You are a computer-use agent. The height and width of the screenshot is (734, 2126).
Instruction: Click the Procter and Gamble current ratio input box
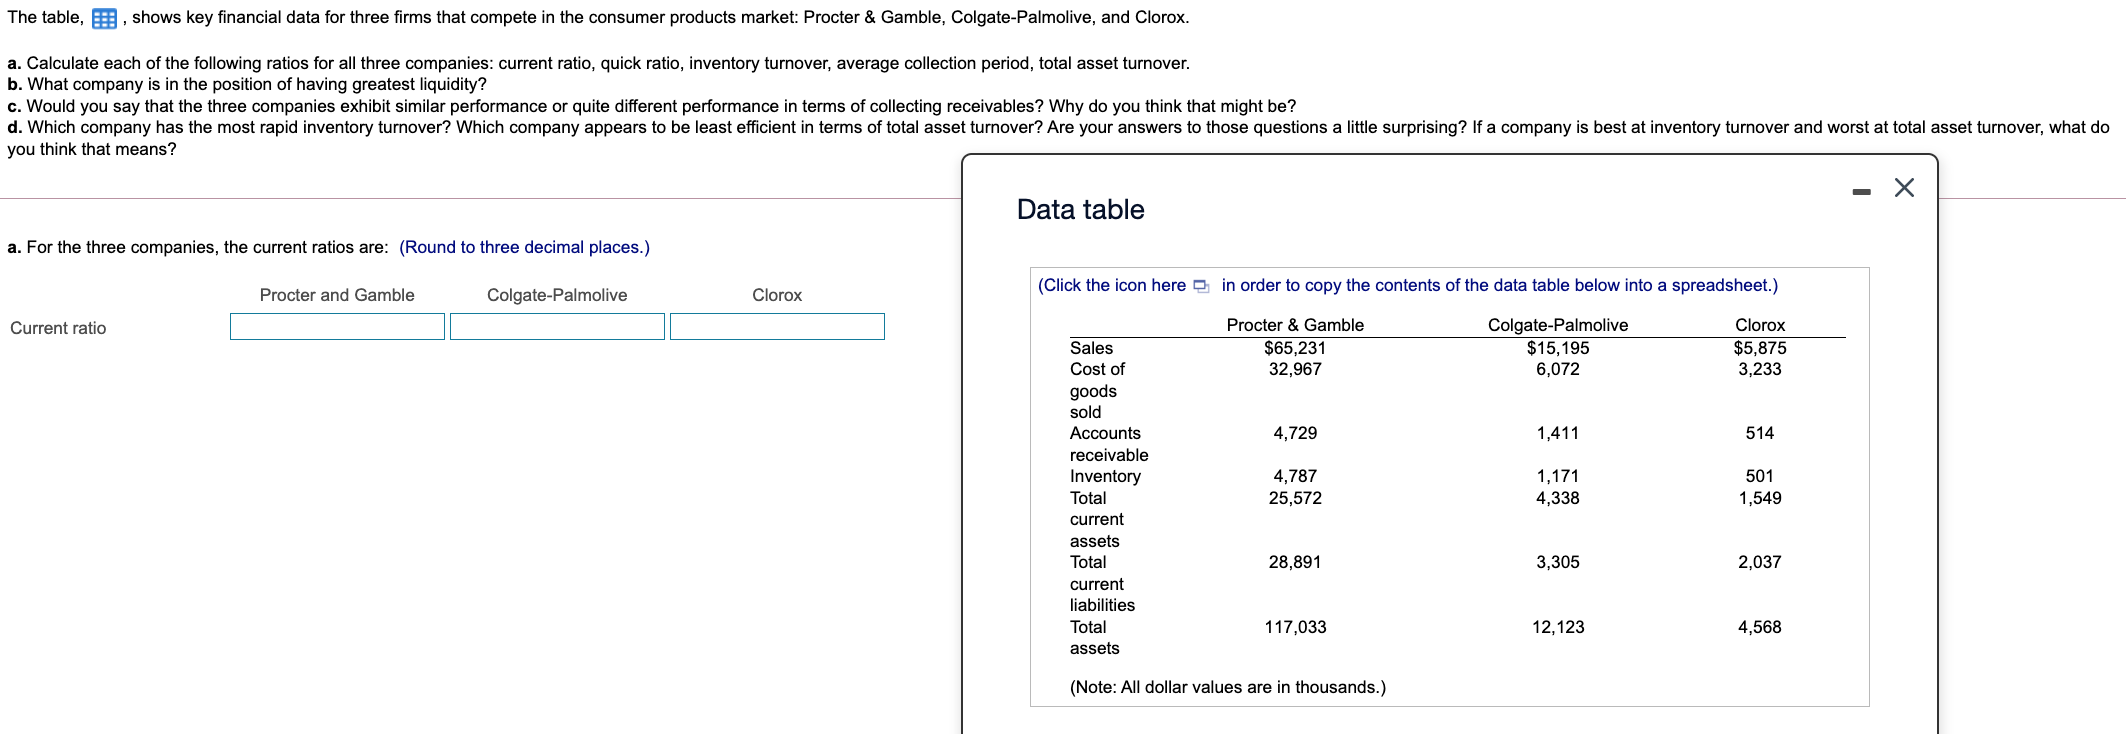pos(337,326)
